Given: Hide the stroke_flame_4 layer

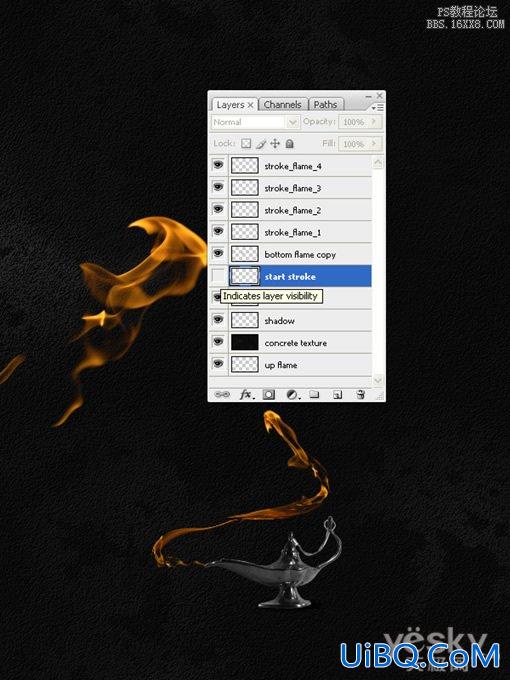Looking at the screenshot, I should 218,165.
